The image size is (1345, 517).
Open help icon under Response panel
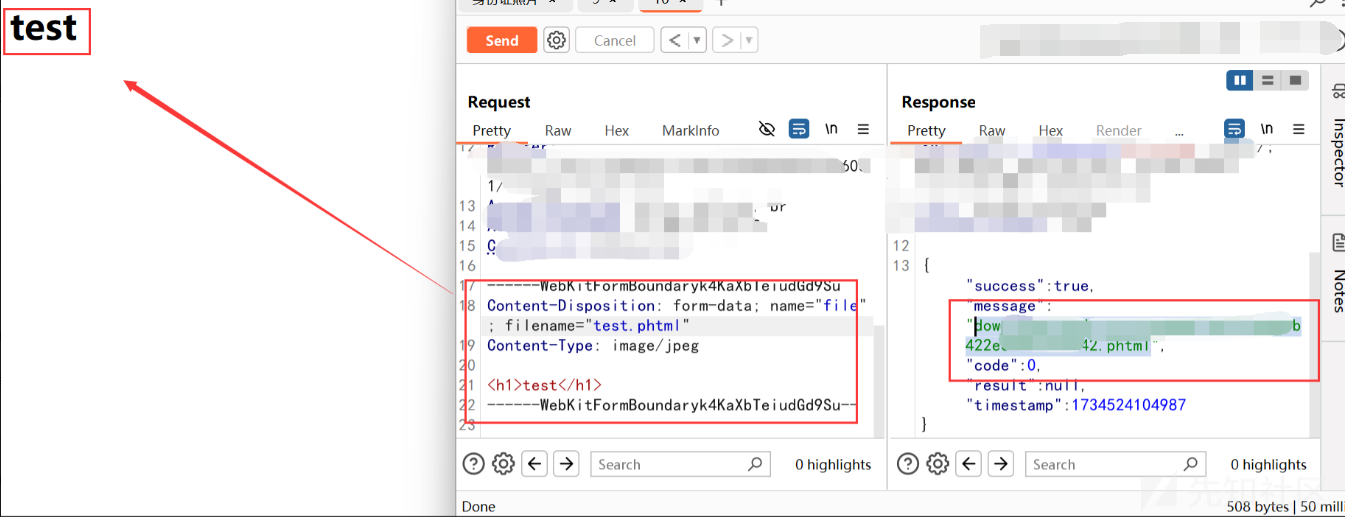tap(908, 464)
